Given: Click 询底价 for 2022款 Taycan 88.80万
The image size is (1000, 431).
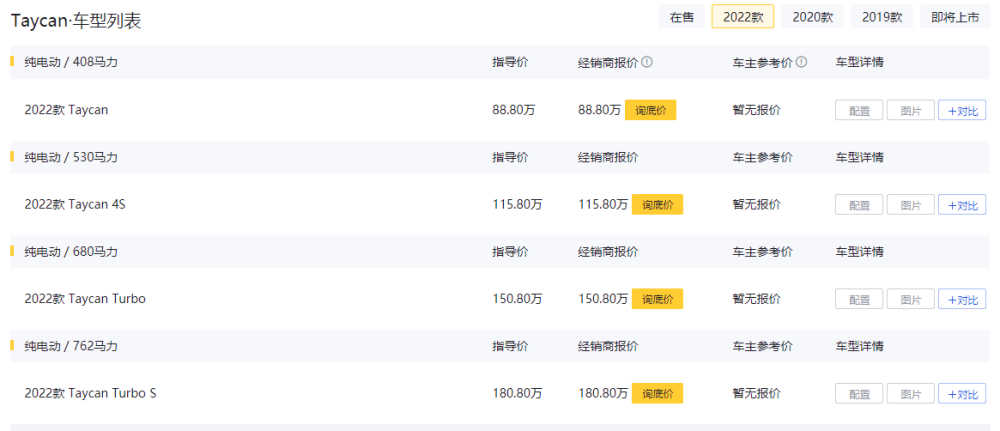Looking at the screenshot, I should 651,110.
